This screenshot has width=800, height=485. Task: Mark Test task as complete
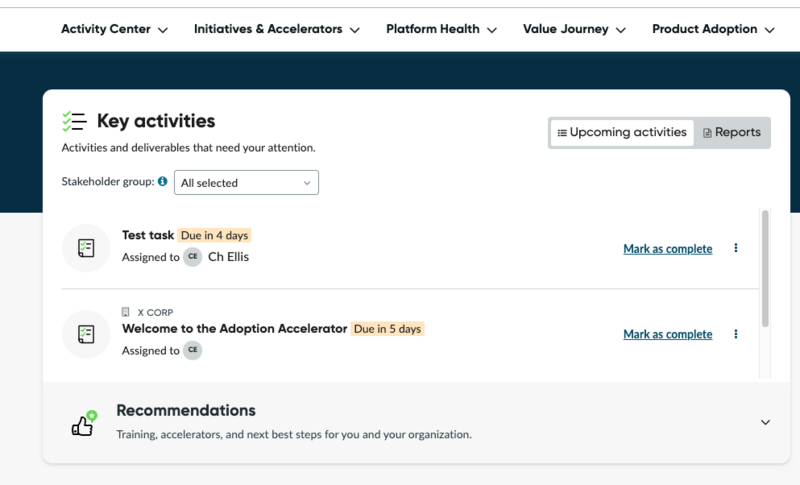pyautogui.click(x=667, y=248)
